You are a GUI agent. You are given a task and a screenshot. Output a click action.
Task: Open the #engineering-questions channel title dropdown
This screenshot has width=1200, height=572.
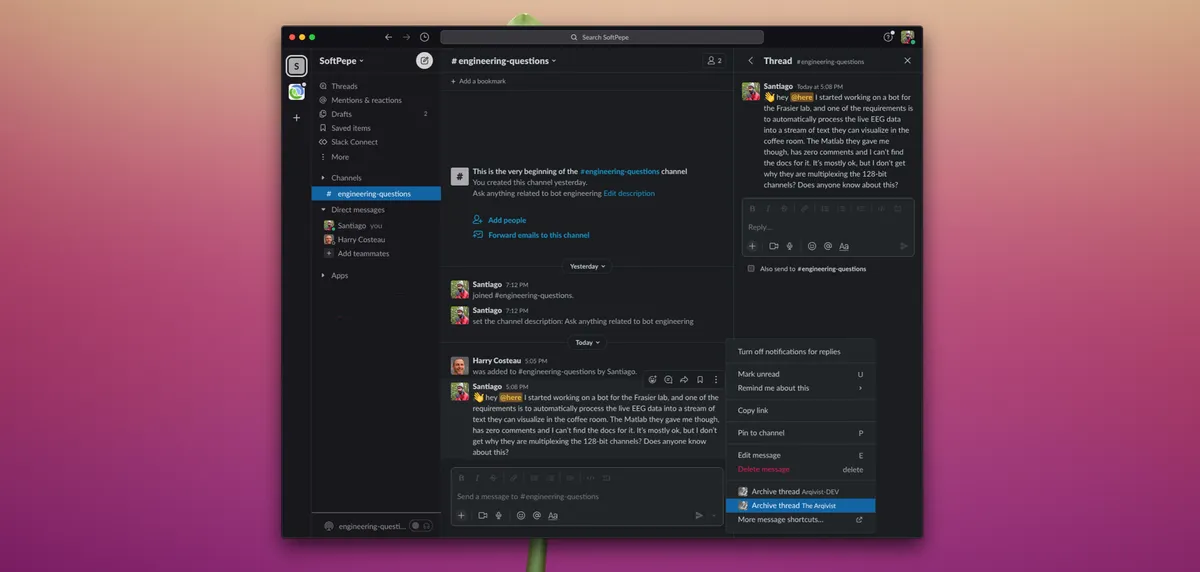(x=503, y=61)
